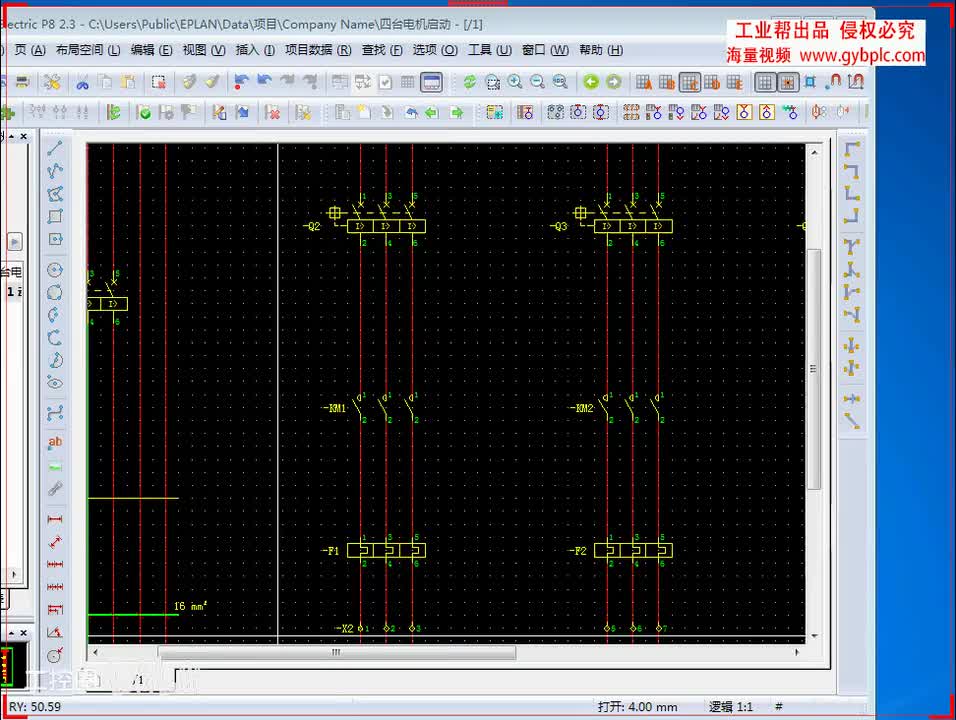The height and width of the screenshot is (720, 956).
Task: Select the Ellipse drawing tool
Action: [x=55, y=383]
